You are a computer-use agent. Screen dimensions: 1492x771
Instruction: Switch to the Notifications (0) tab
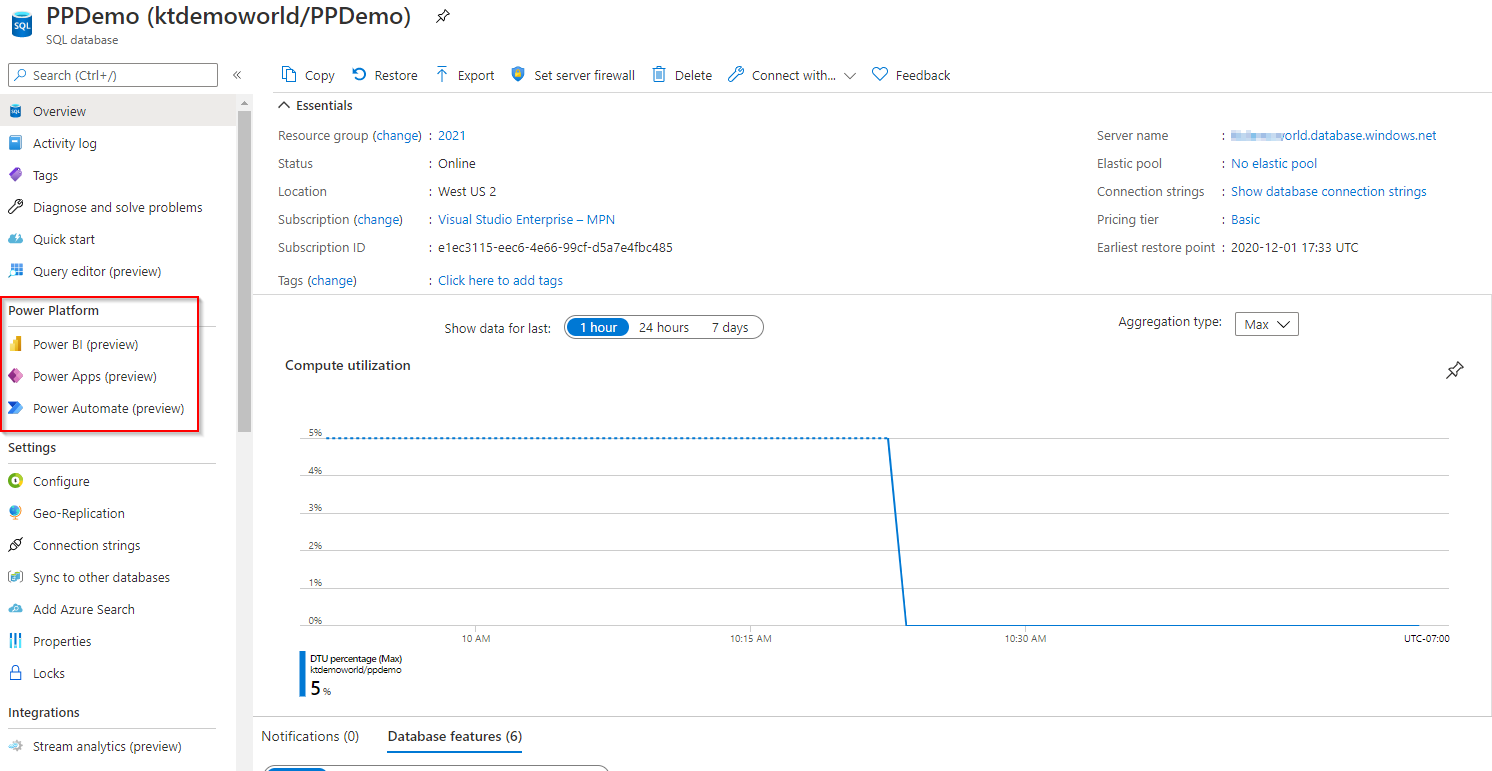[310, 736]
